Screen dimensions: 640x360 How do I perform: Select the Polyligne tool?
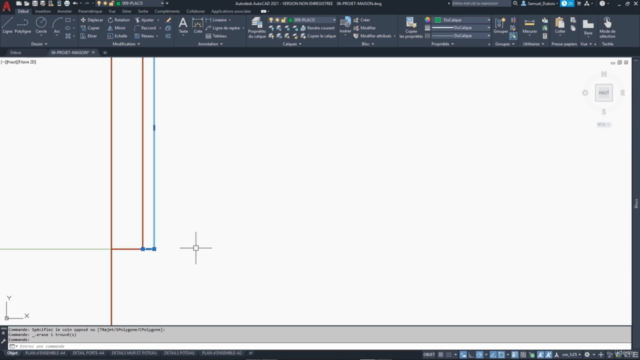pos(23,25)
